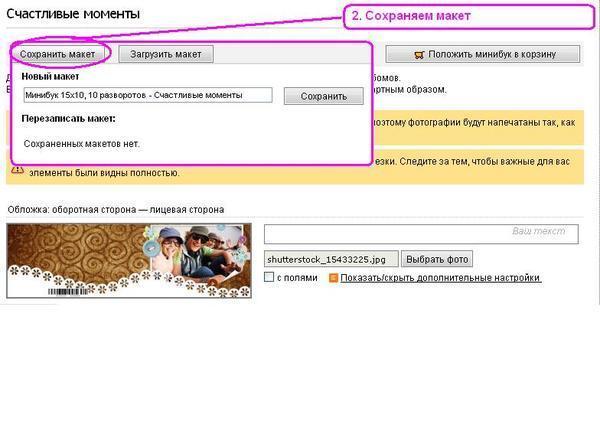Click the "Счастливые моменты" page heading

(74, 14)
